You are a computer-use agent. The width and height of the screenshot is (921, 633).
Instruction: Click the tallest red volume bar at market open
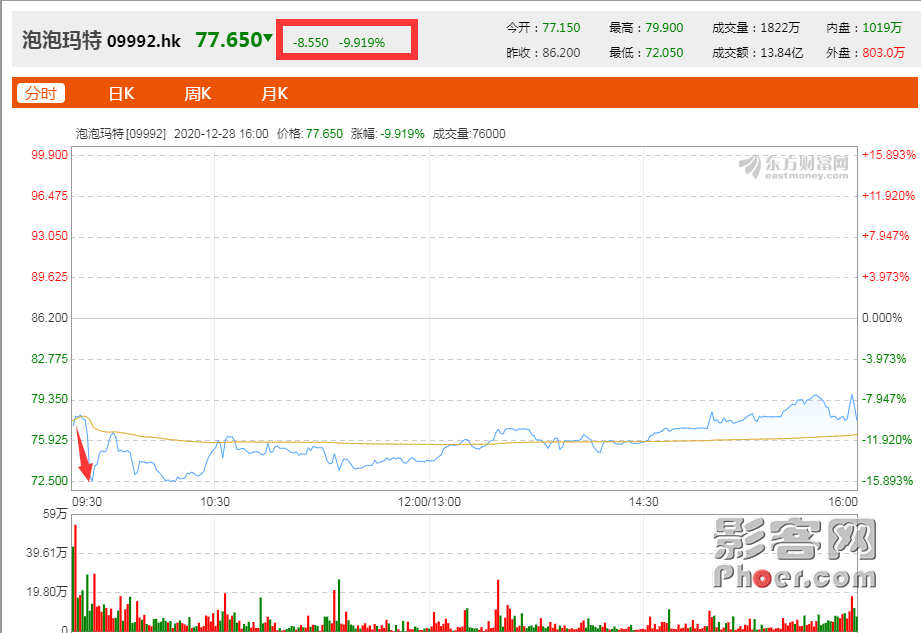click(75, 578)
